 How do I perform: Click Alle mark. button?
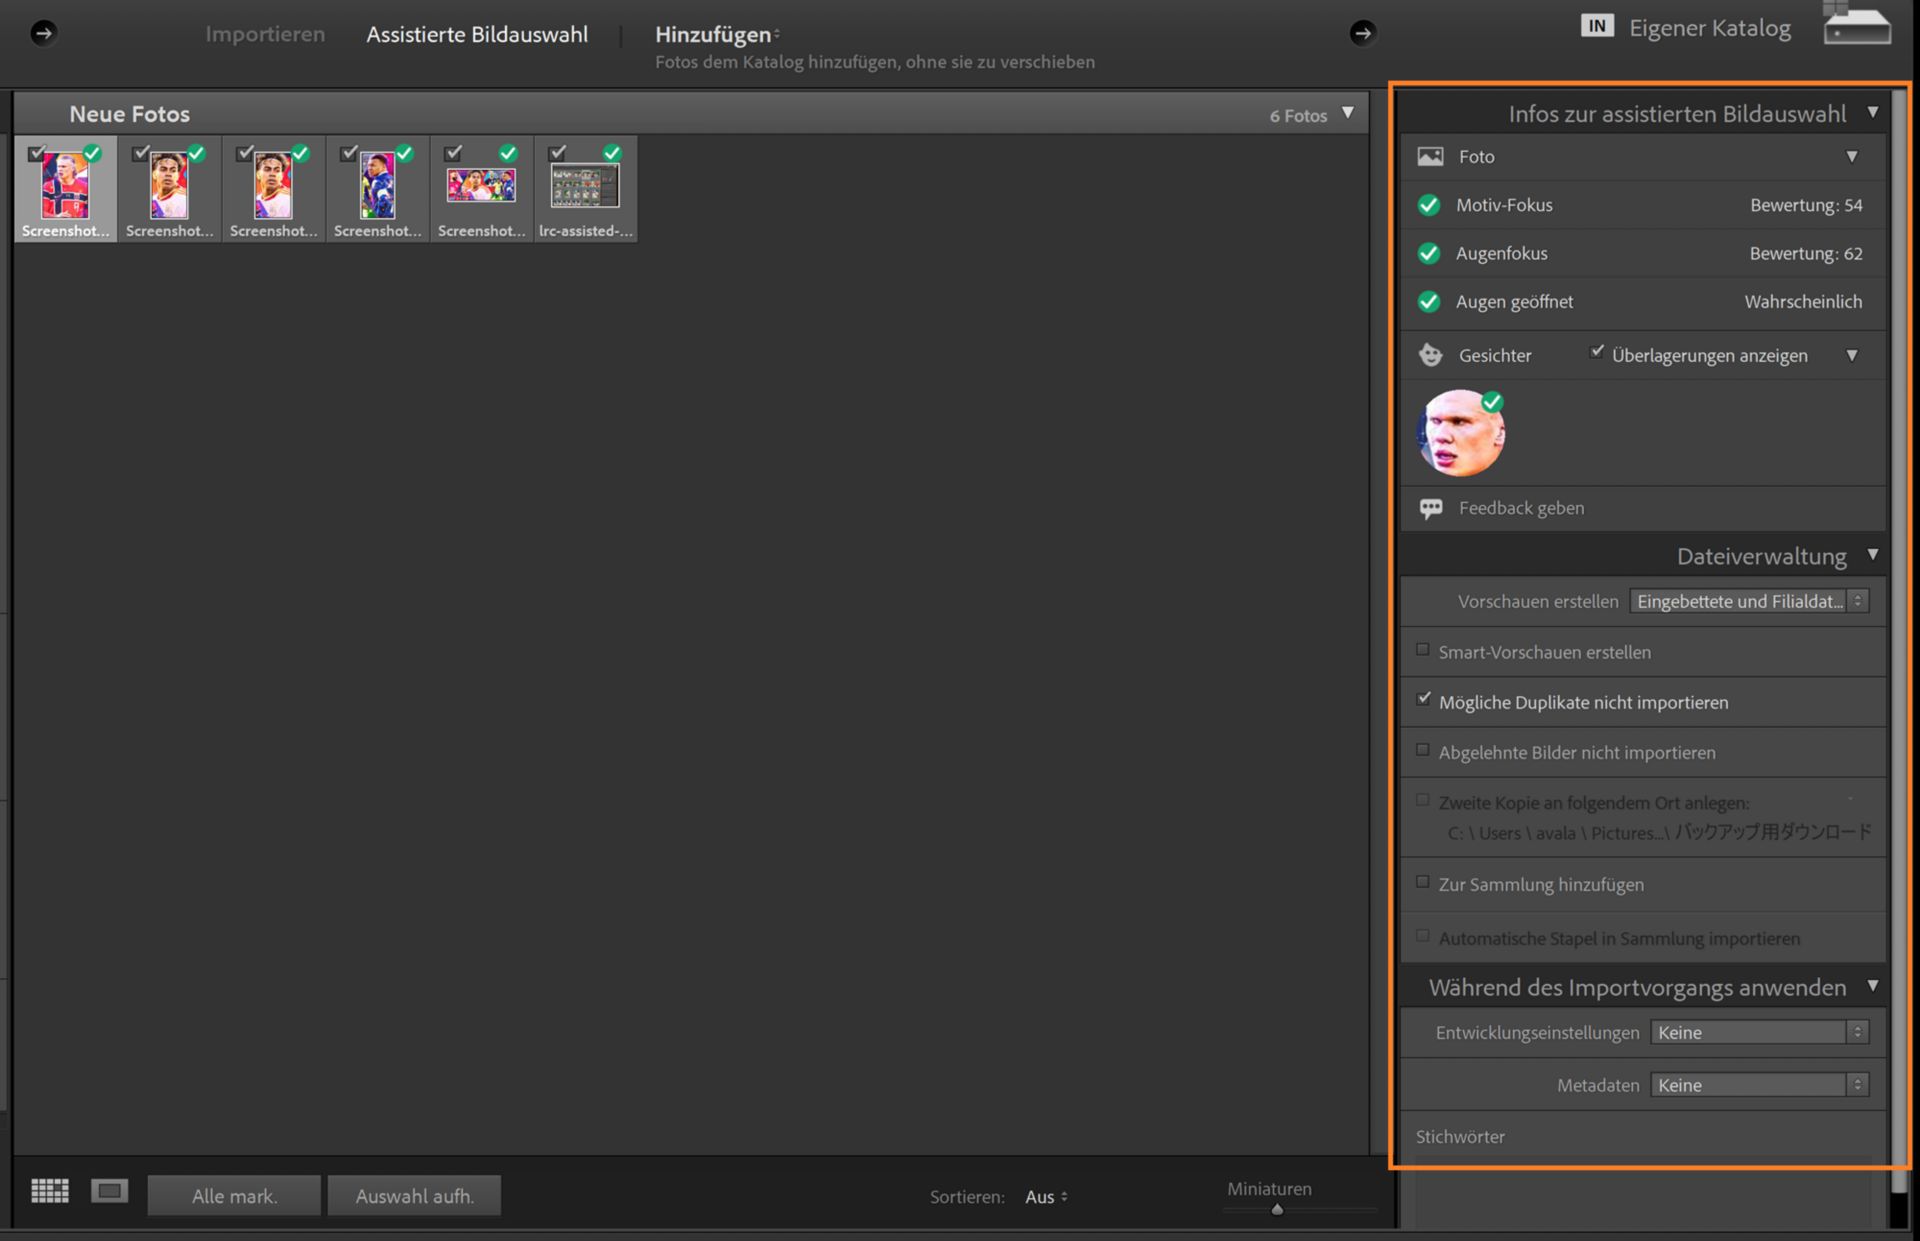[x=234, y=1196]
